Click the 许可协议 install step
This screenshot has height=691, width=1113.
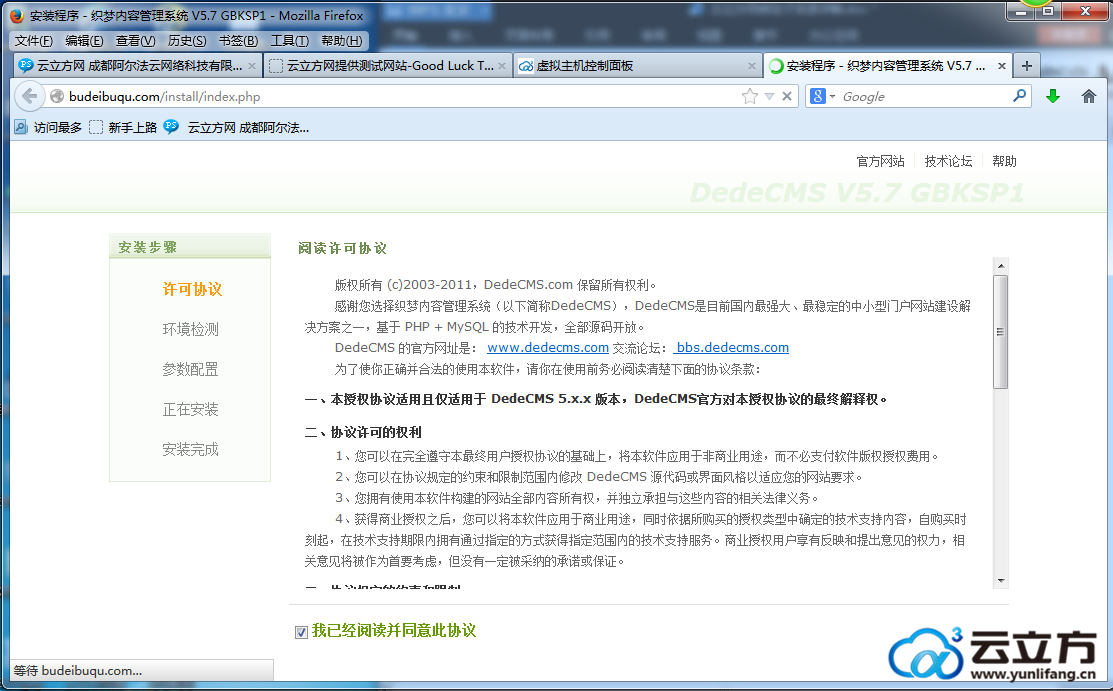coord(192,289)
